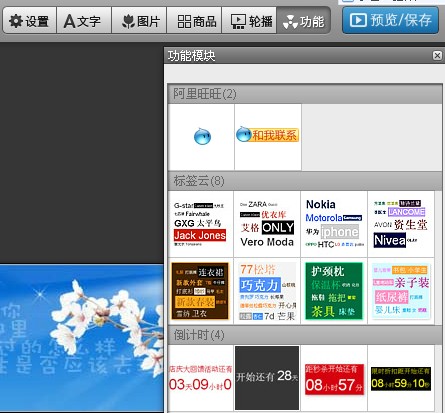
Task: Choose the green 护颈枕 tag cloud
Action: (x=334, y=291)
